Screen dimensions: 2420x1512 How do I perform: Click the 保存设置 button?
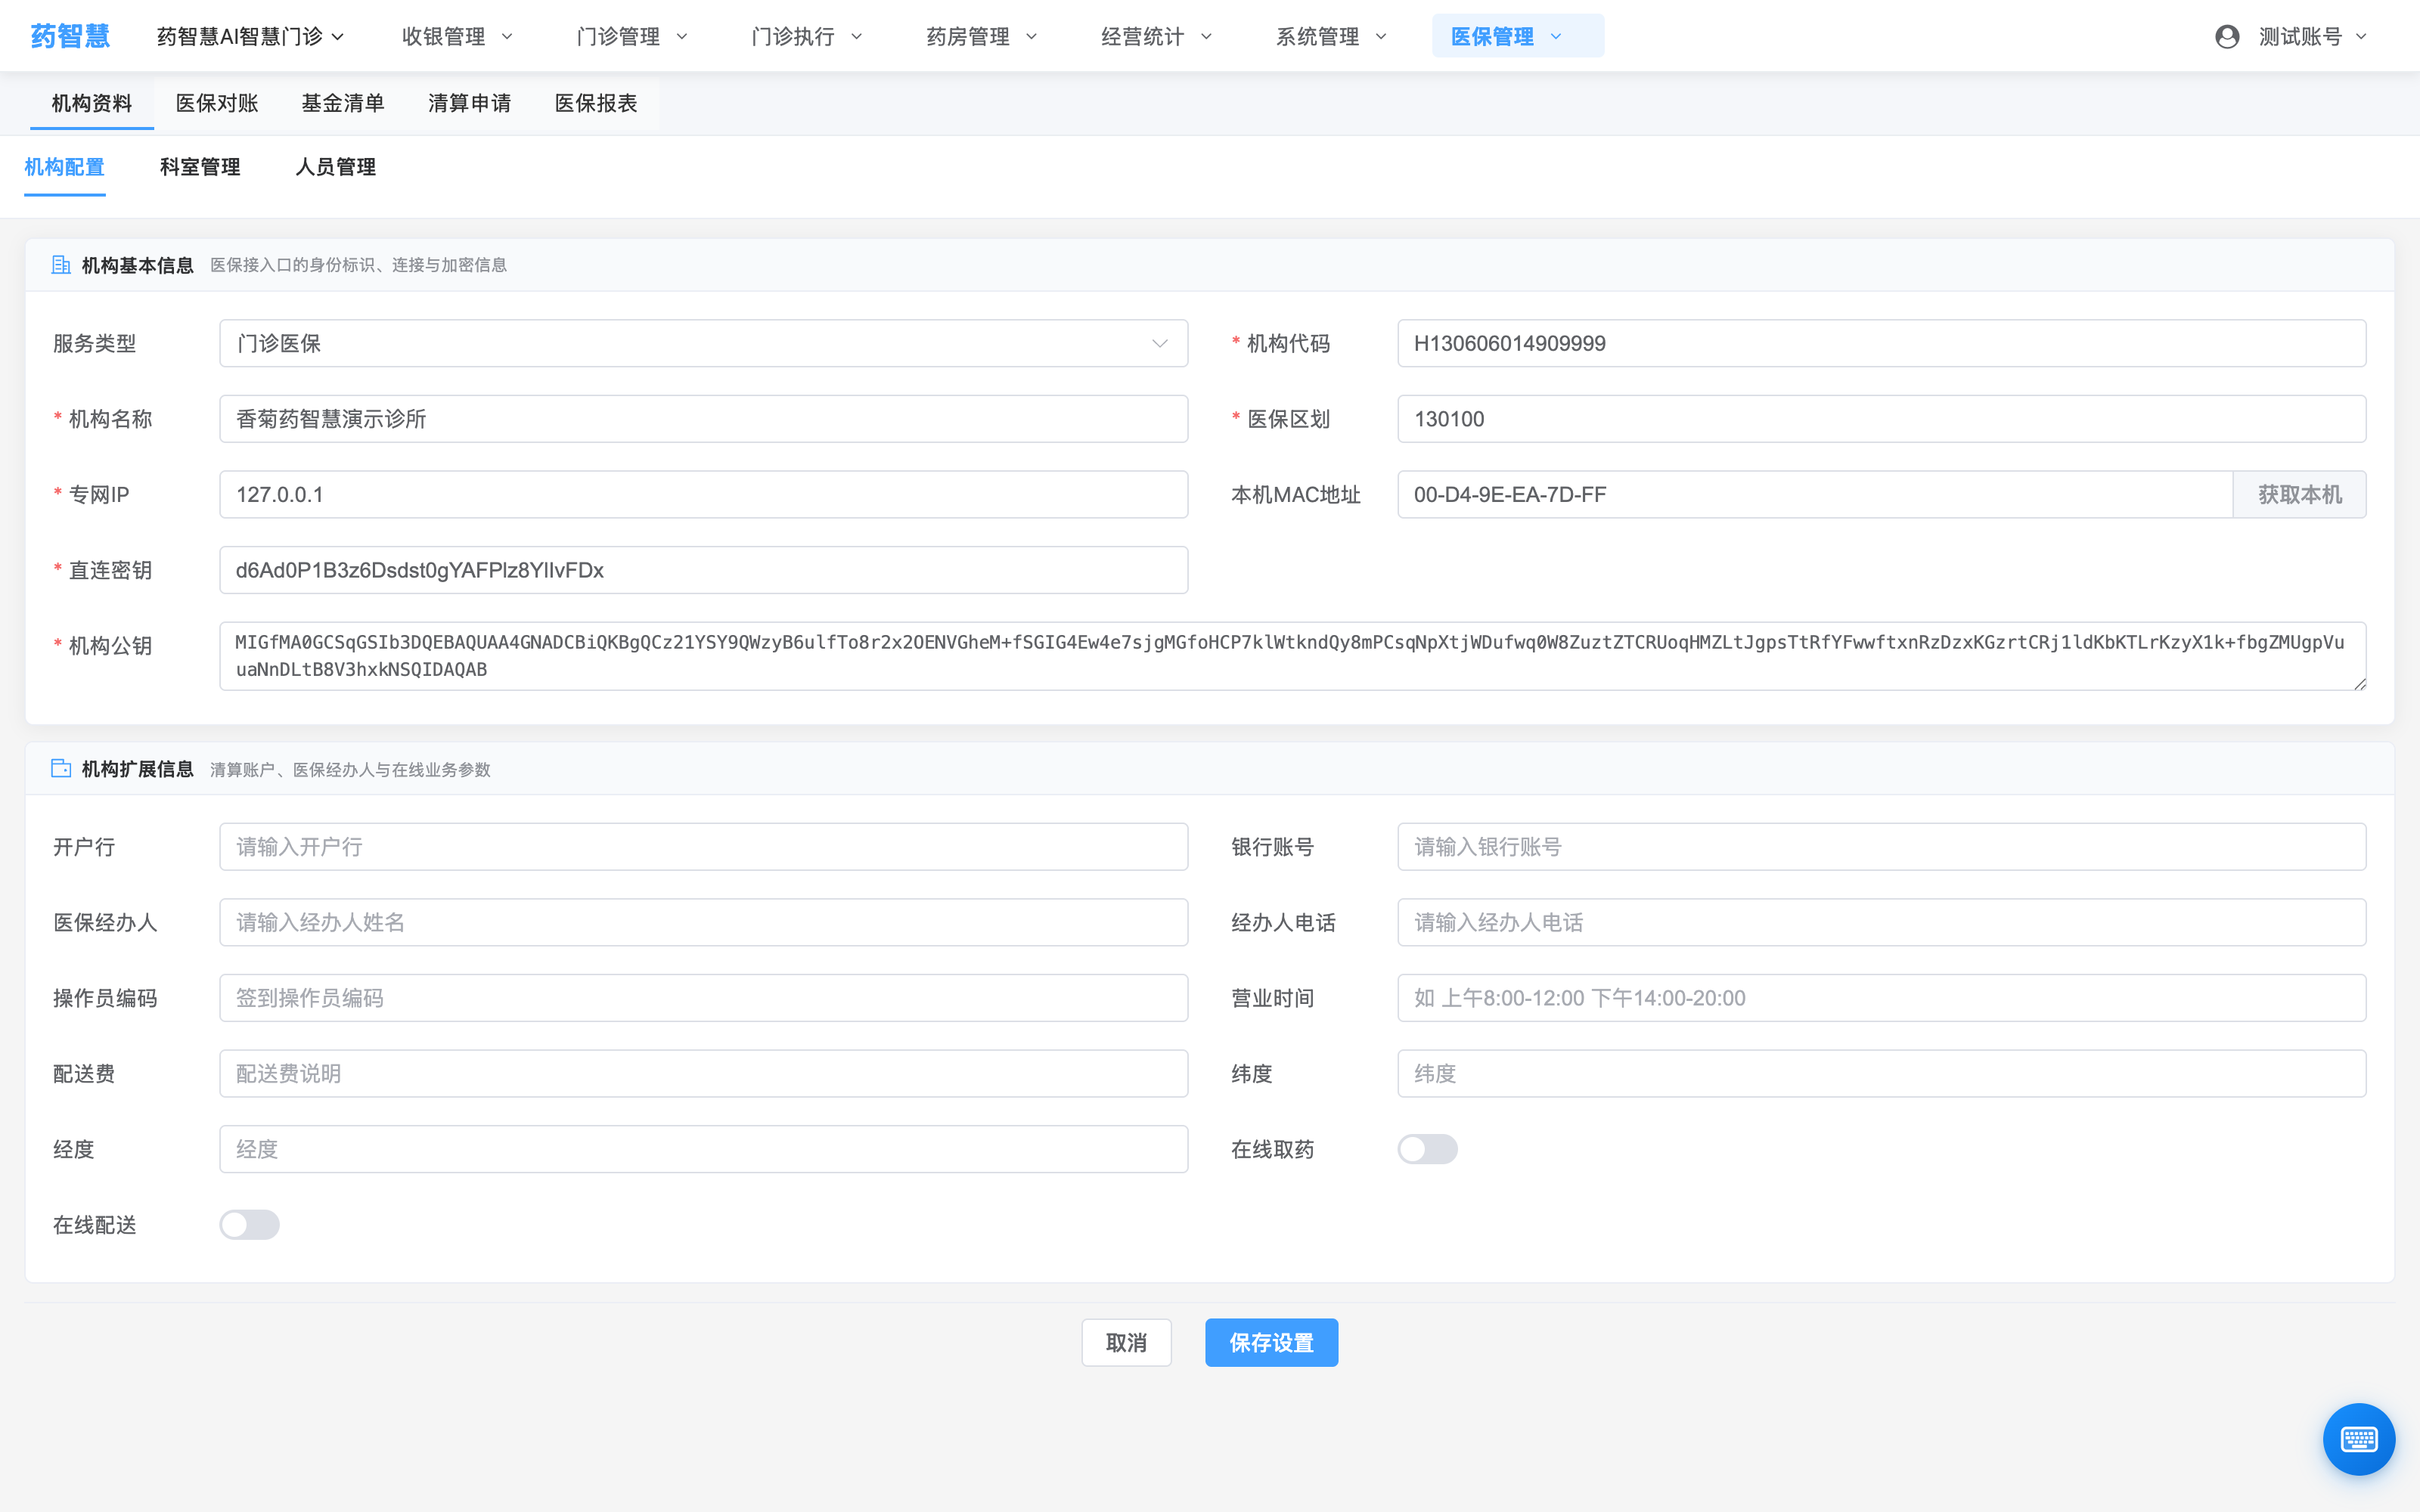pos(1271,1343)
